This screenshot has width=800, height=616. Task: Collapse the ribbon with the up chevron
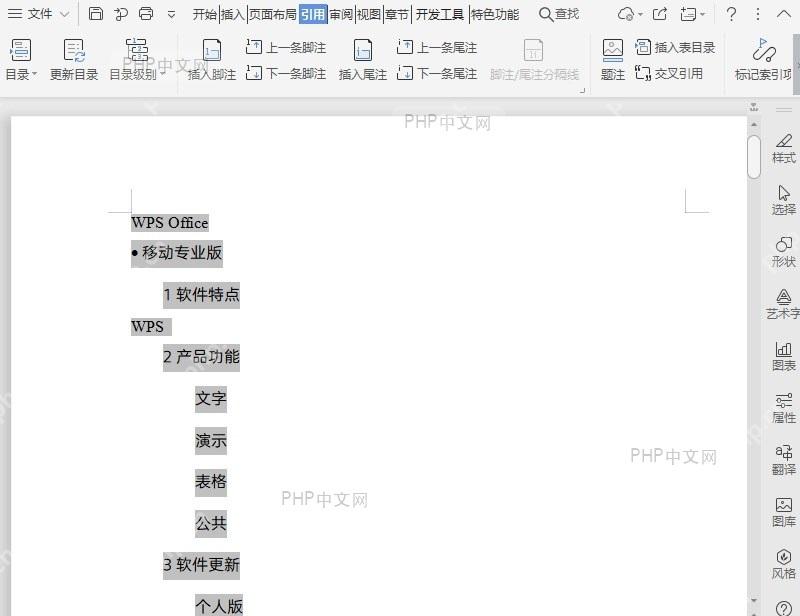pos(784,14)
